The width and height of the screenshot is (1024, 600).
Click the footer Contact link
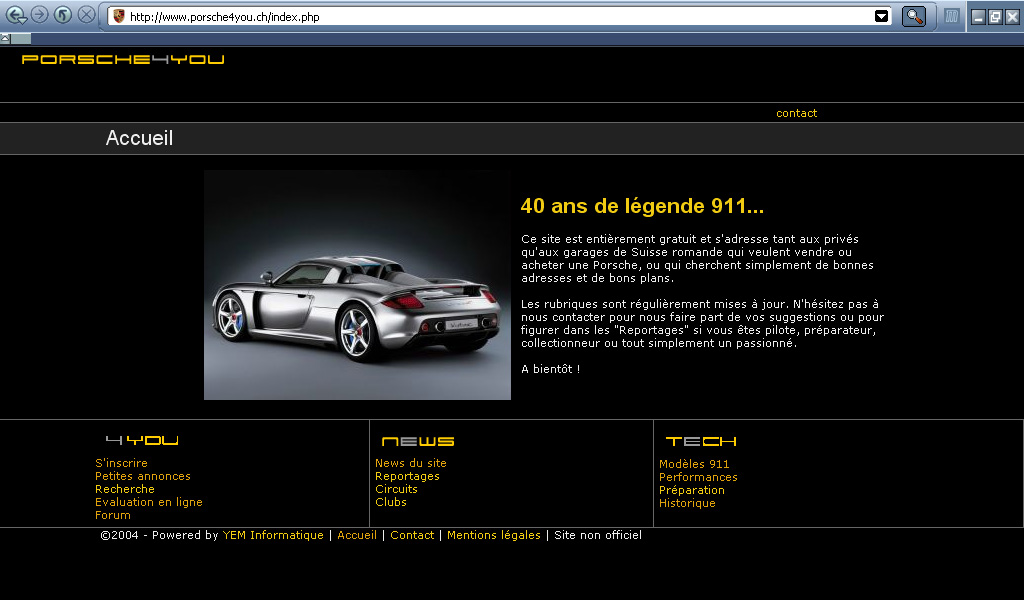coord(412,535)
